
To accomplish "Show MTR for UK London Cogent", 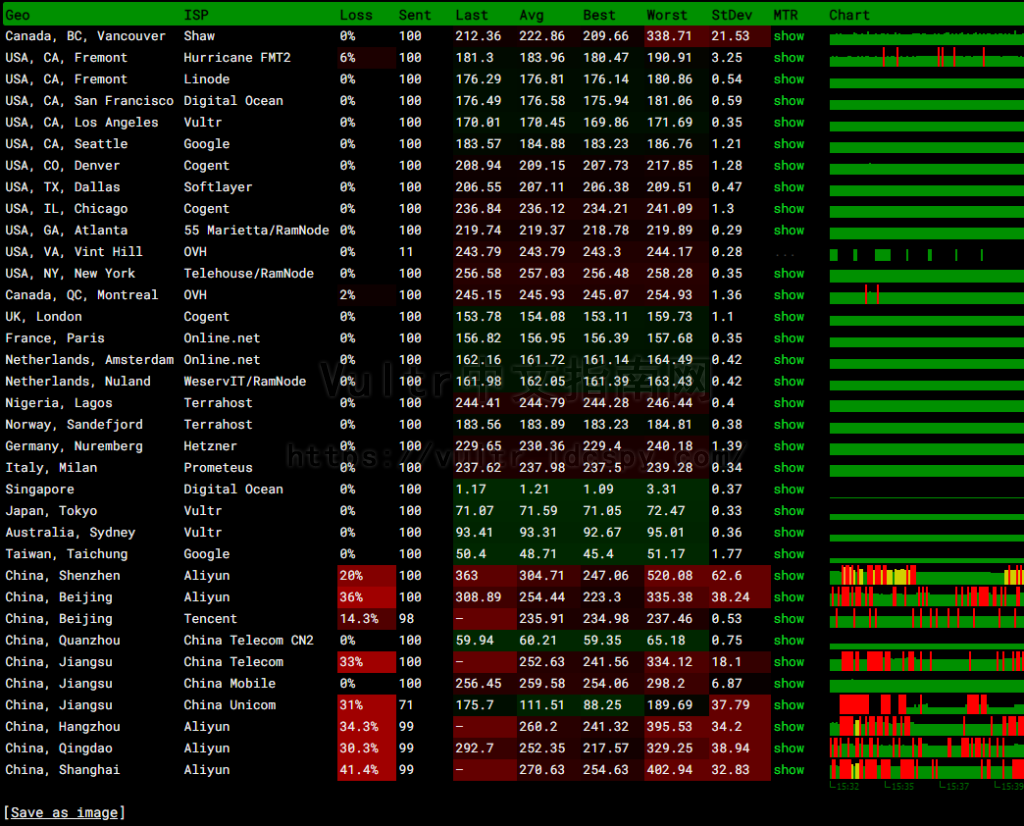I will pyautogui.click(x=788, y=316).
